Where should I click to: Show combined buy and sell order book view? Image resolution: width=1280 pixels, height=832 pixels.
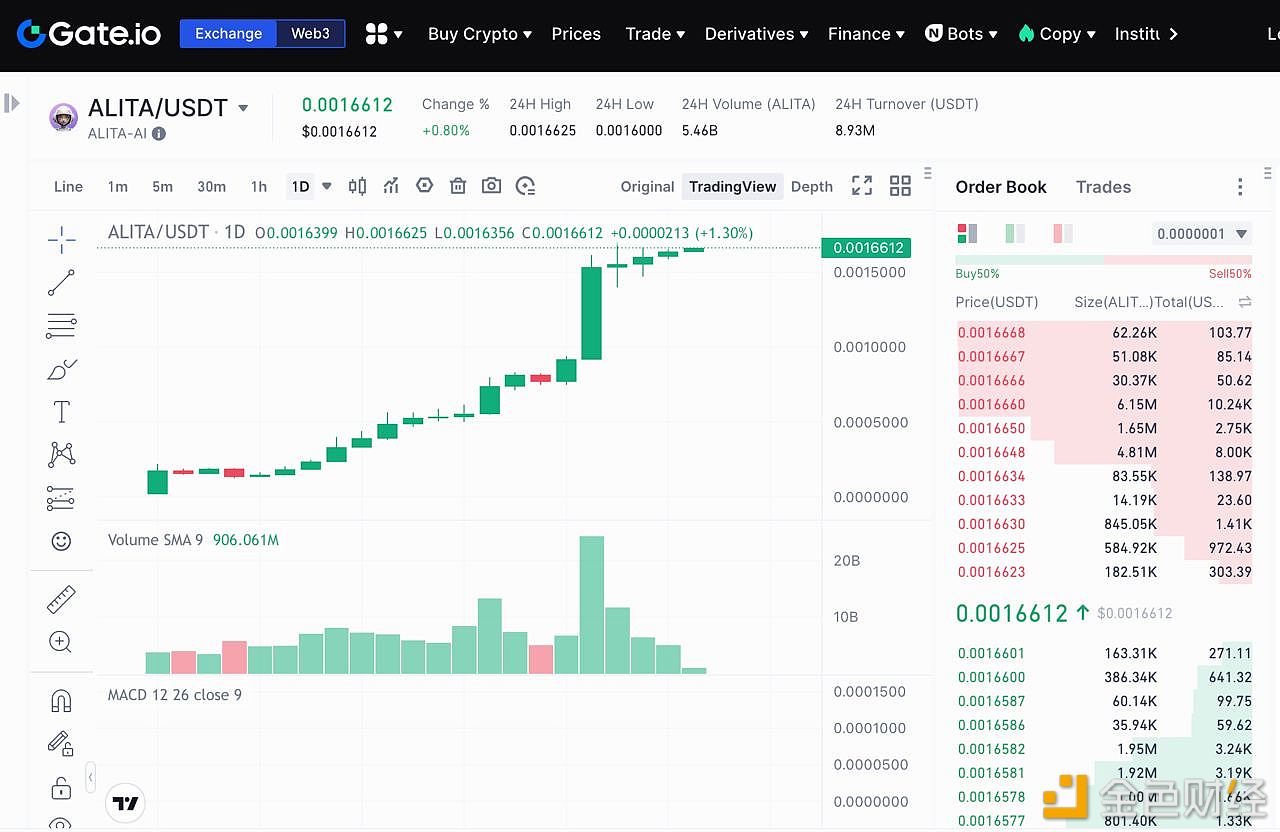click(967, 234)
